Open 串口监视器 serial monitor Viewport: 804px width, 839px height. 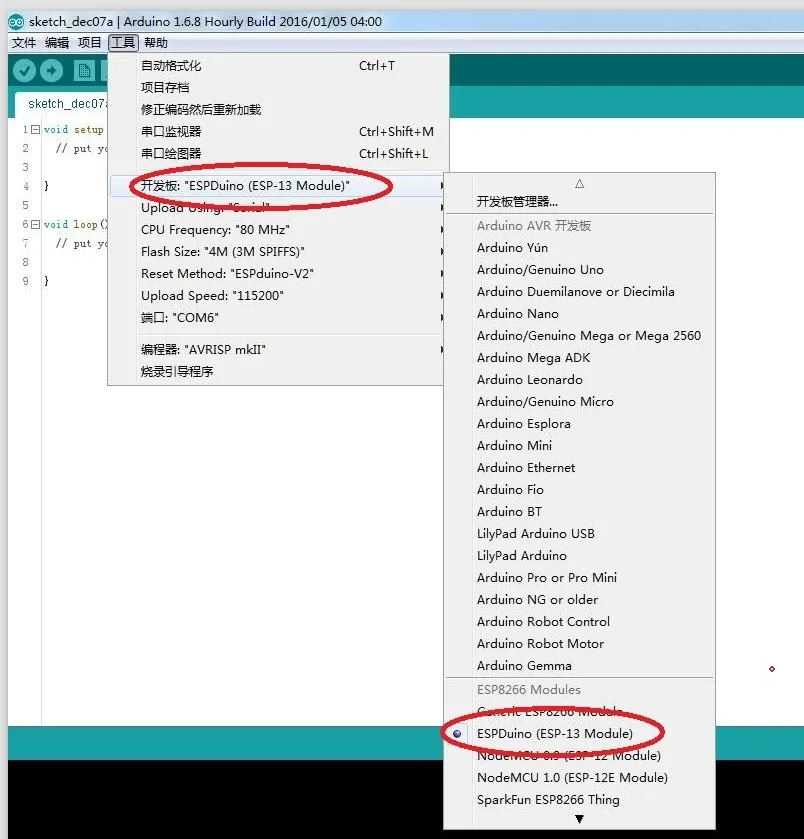pos(278,132)
